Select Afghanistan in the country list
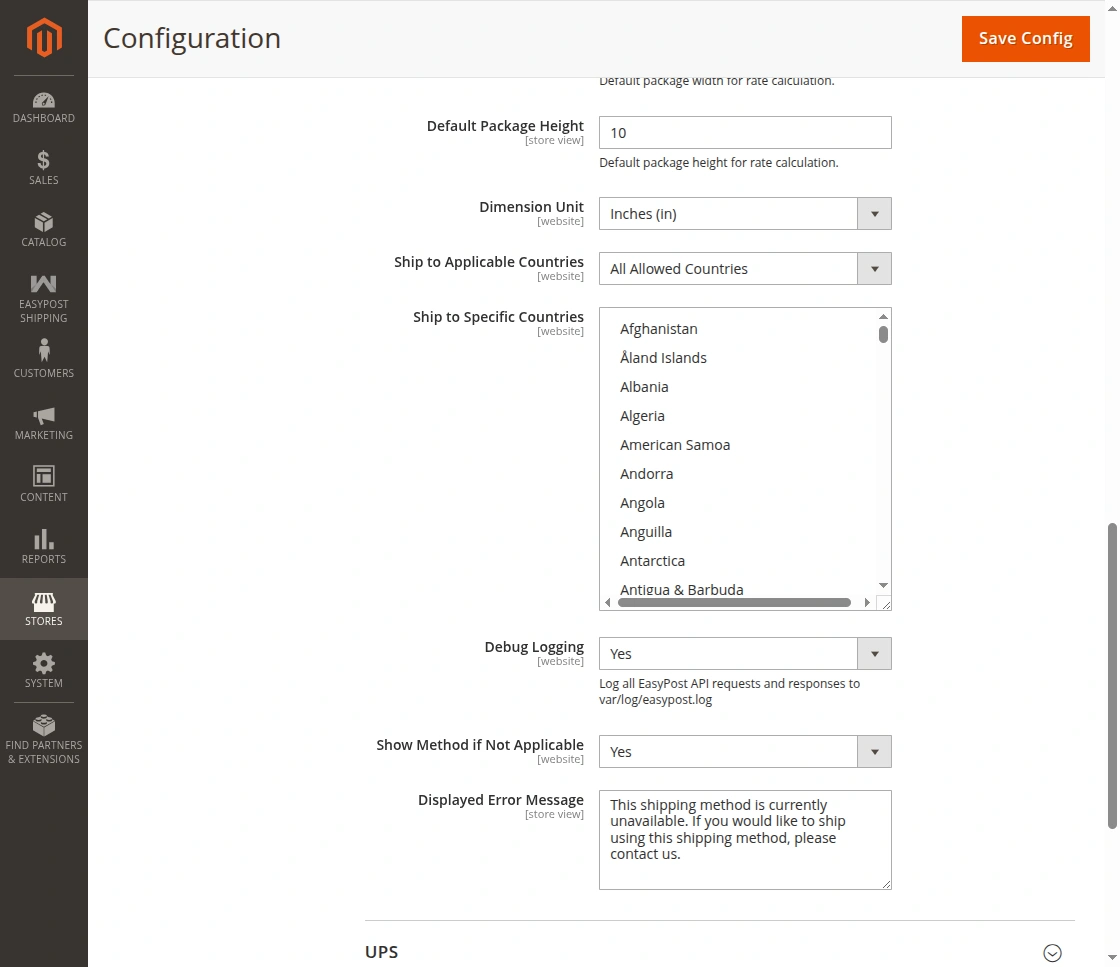The height and width of the screenshot is (967, 1120). (x=659, y=329)
